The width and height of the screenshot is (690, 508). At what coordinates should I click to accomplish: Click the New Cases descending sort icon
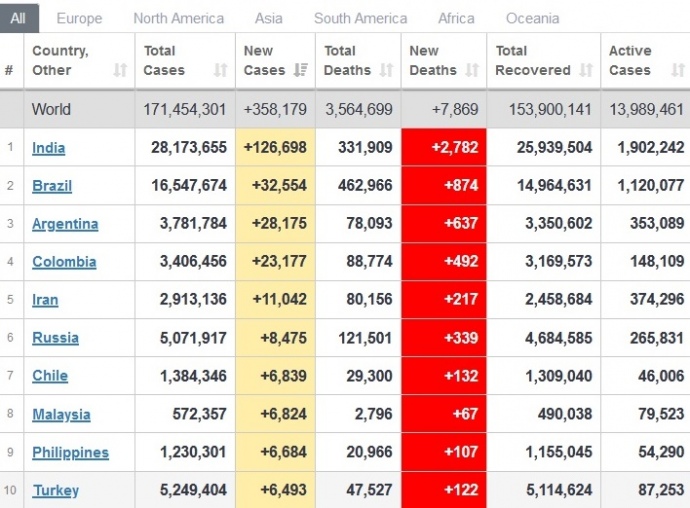point(301,70)
